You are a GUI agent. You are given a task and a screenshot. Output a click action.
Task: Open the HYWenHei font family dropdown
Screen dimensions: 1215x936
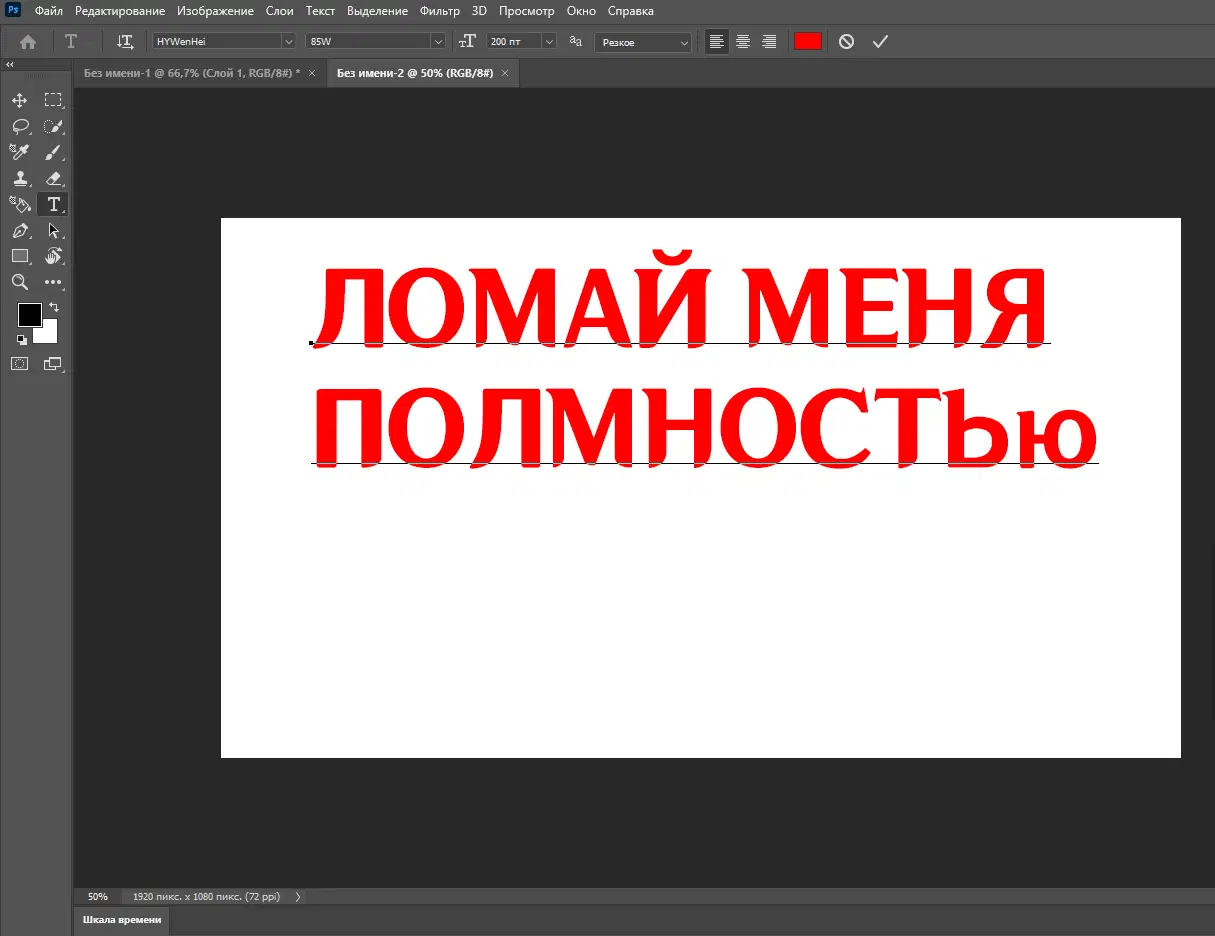(x=288, y=41)
